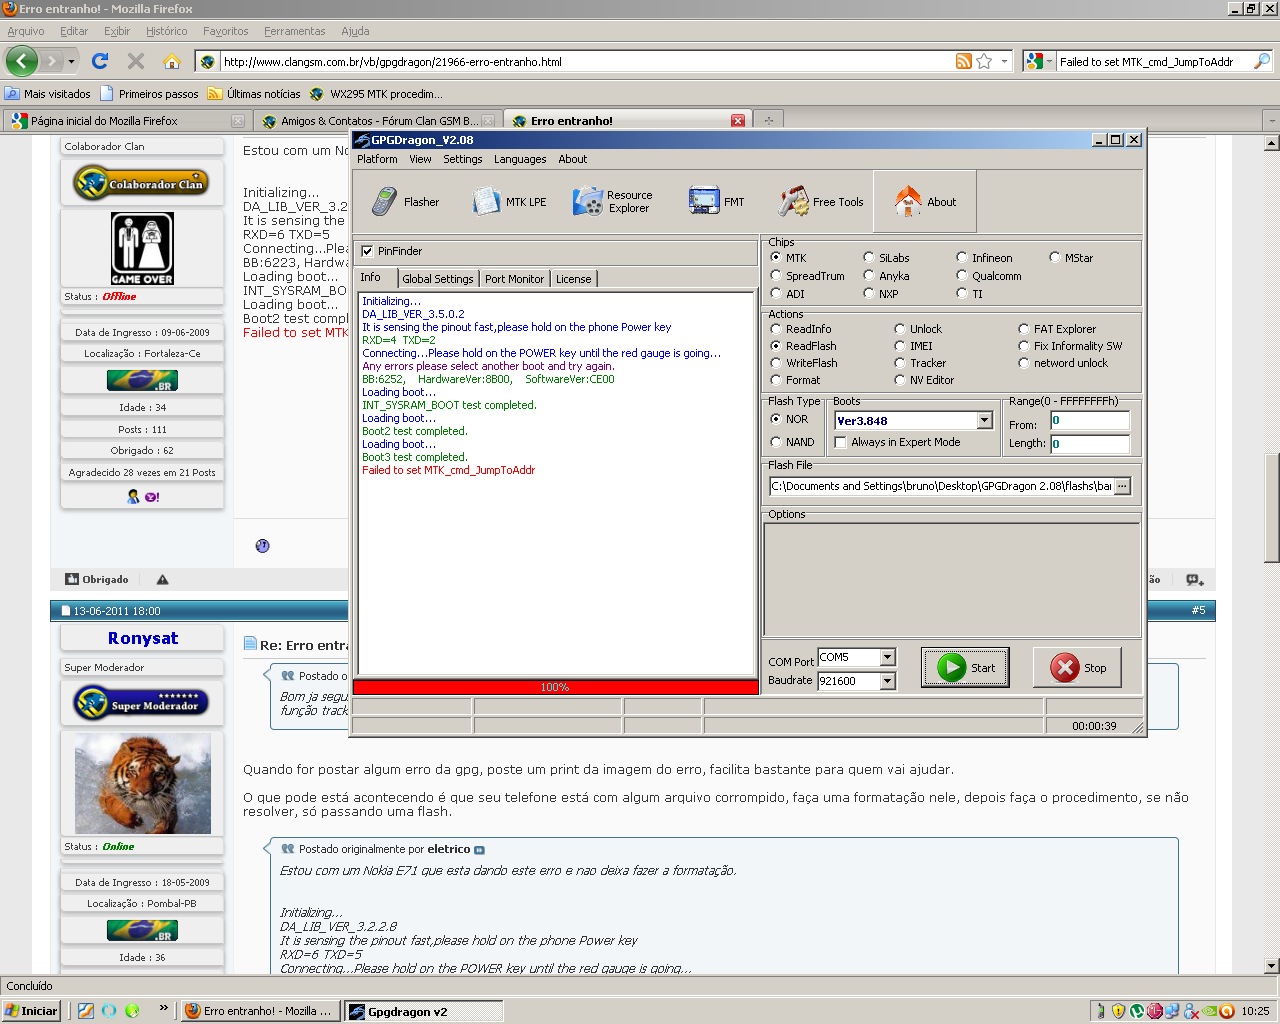Open the list all tabs dropdown

(x=1272, y=120)
